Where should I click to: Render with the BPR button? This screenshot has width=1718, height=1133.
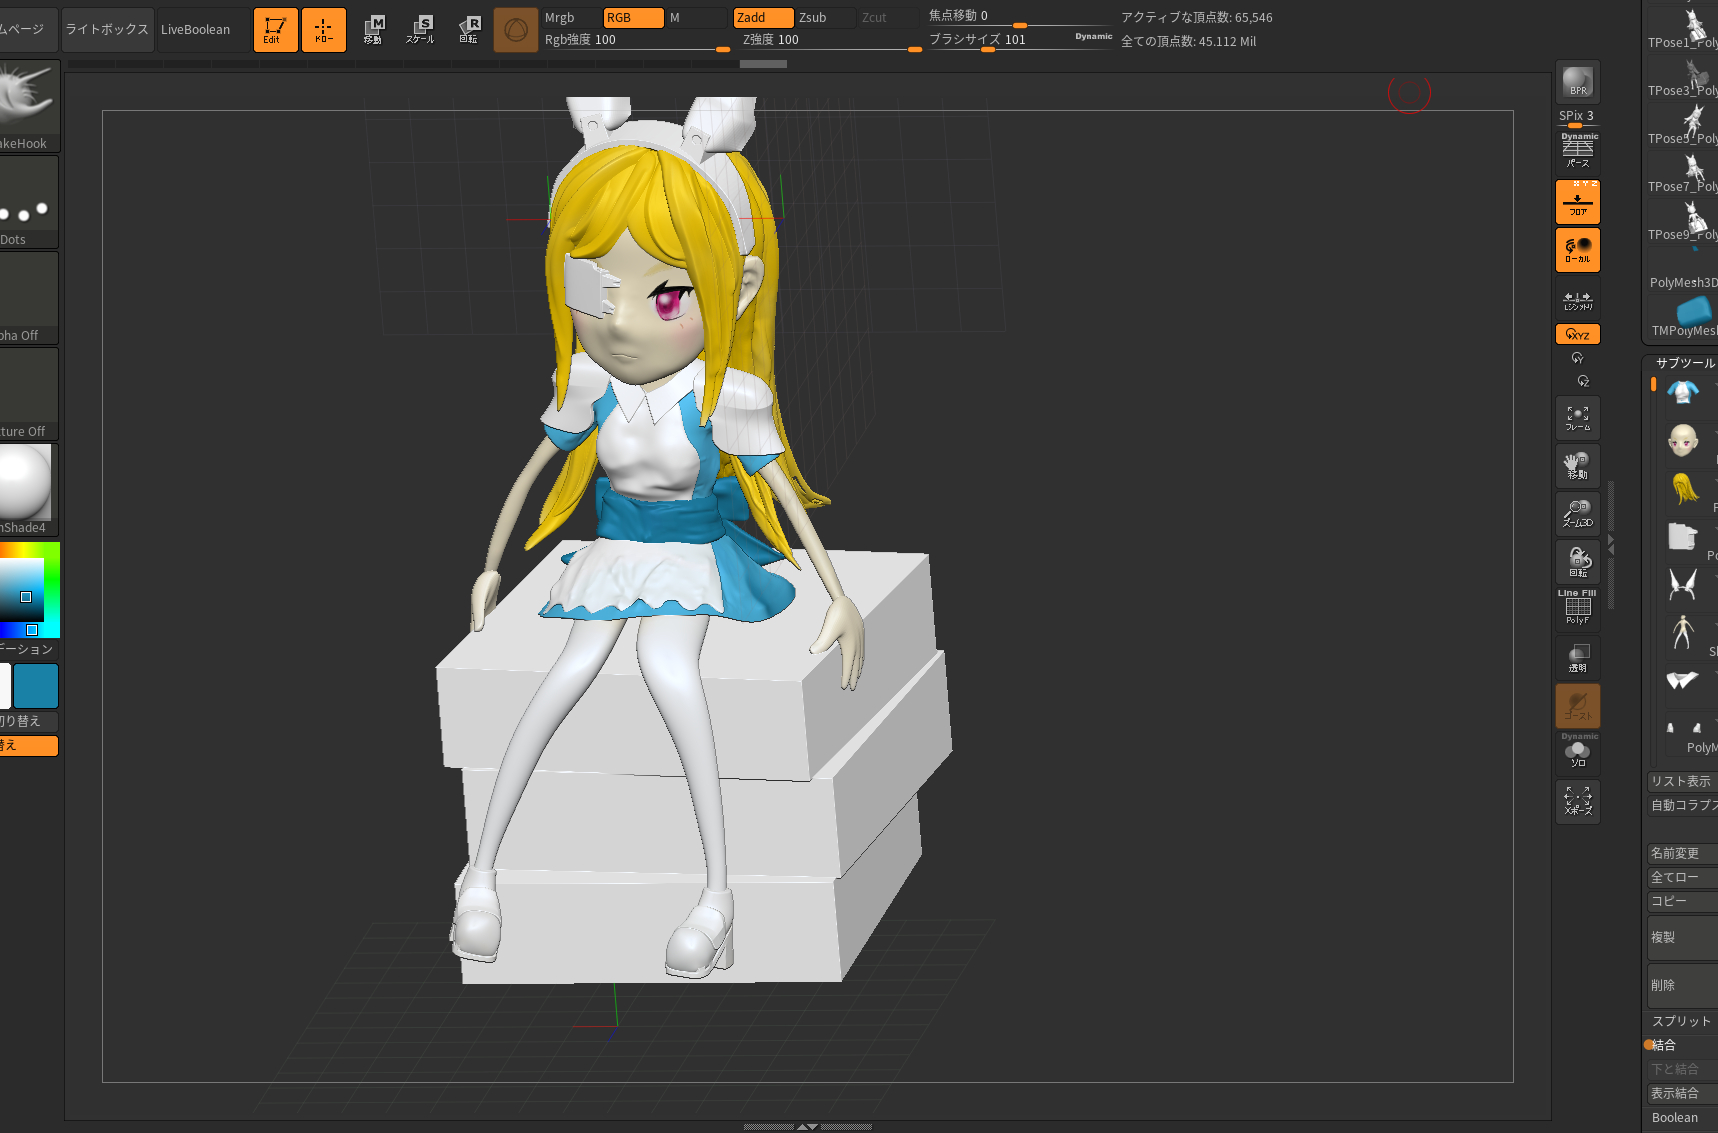click(x=1578, y=82)
